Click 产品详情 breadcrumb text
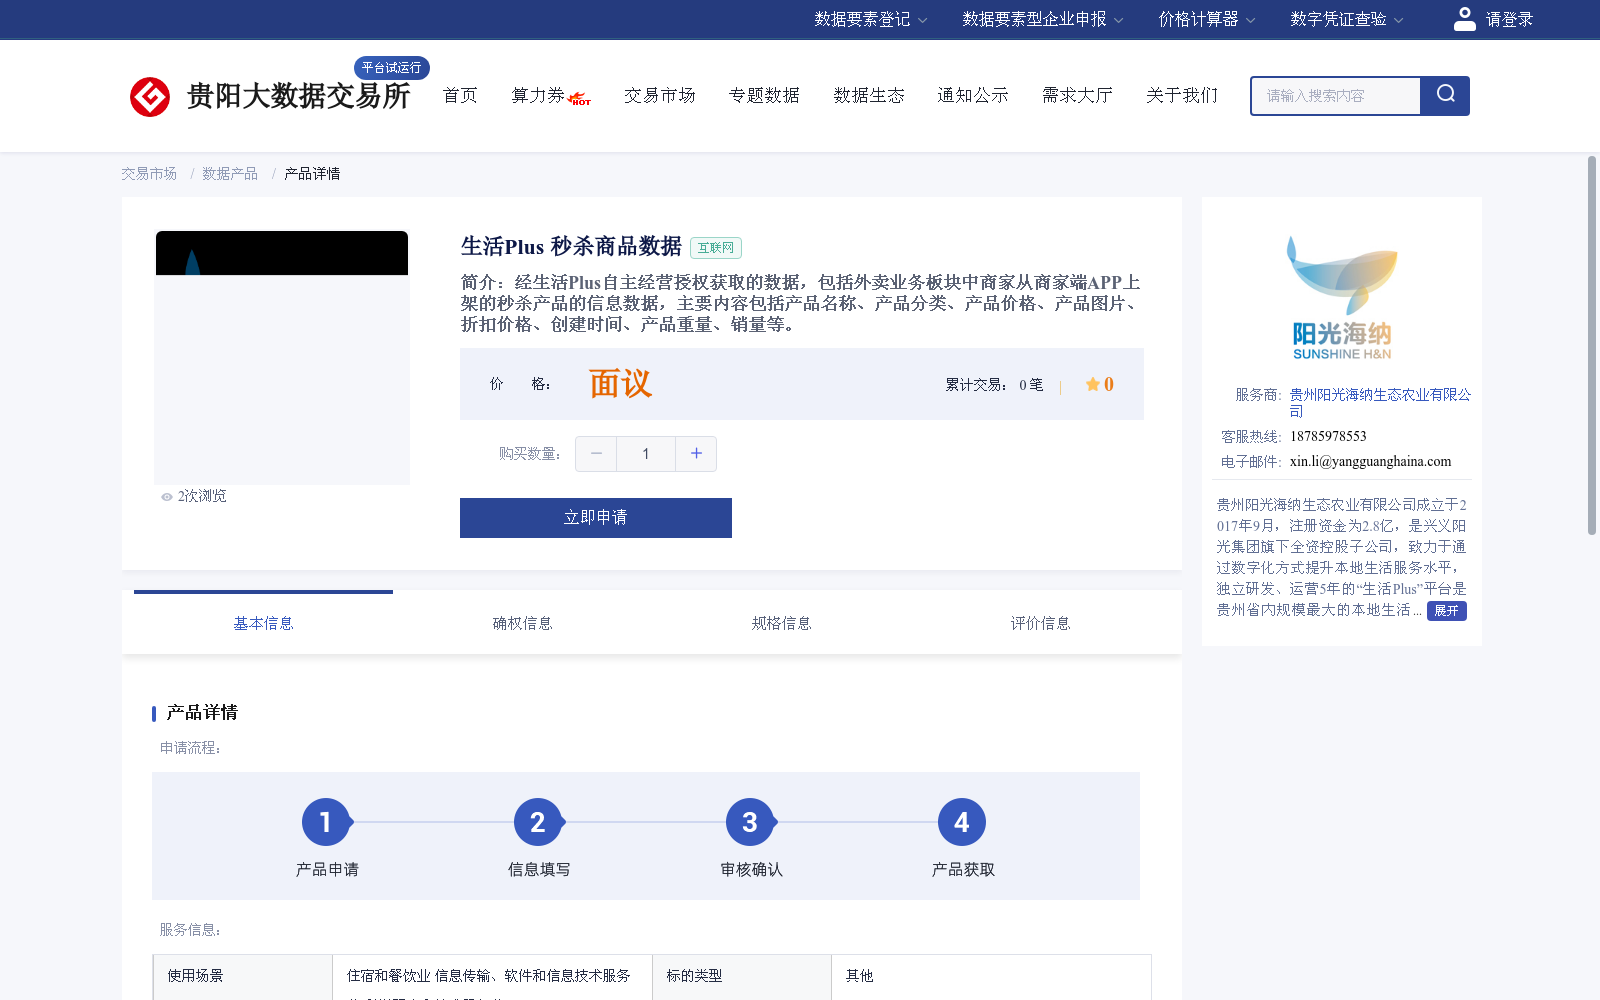The width and height of the screenshot is (1600, 1000). click(x=312, y=174)
